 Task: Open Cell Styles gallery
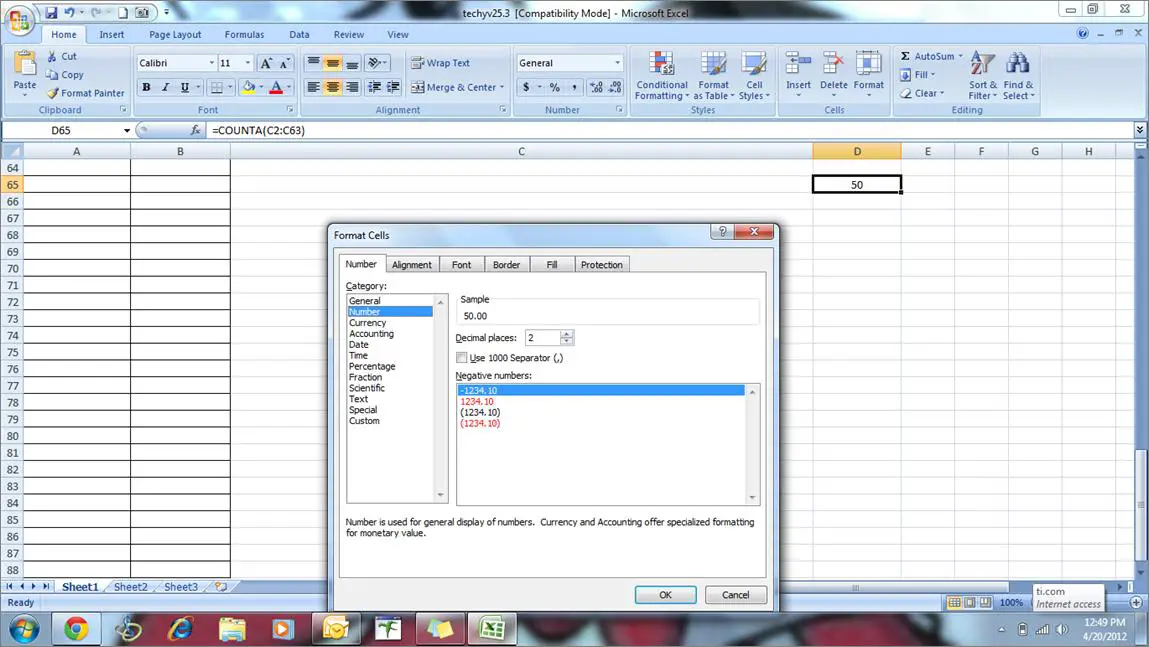754,75
